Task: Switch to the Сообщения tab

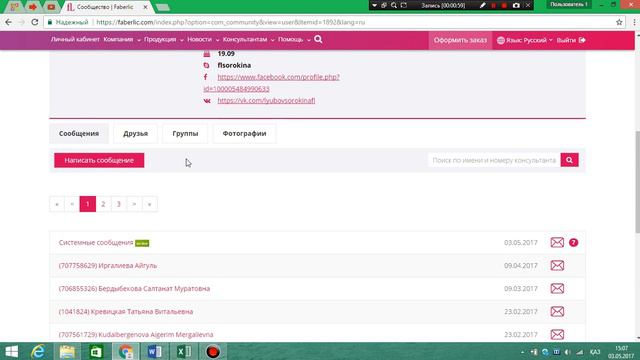Action: (x=79, y=133)
